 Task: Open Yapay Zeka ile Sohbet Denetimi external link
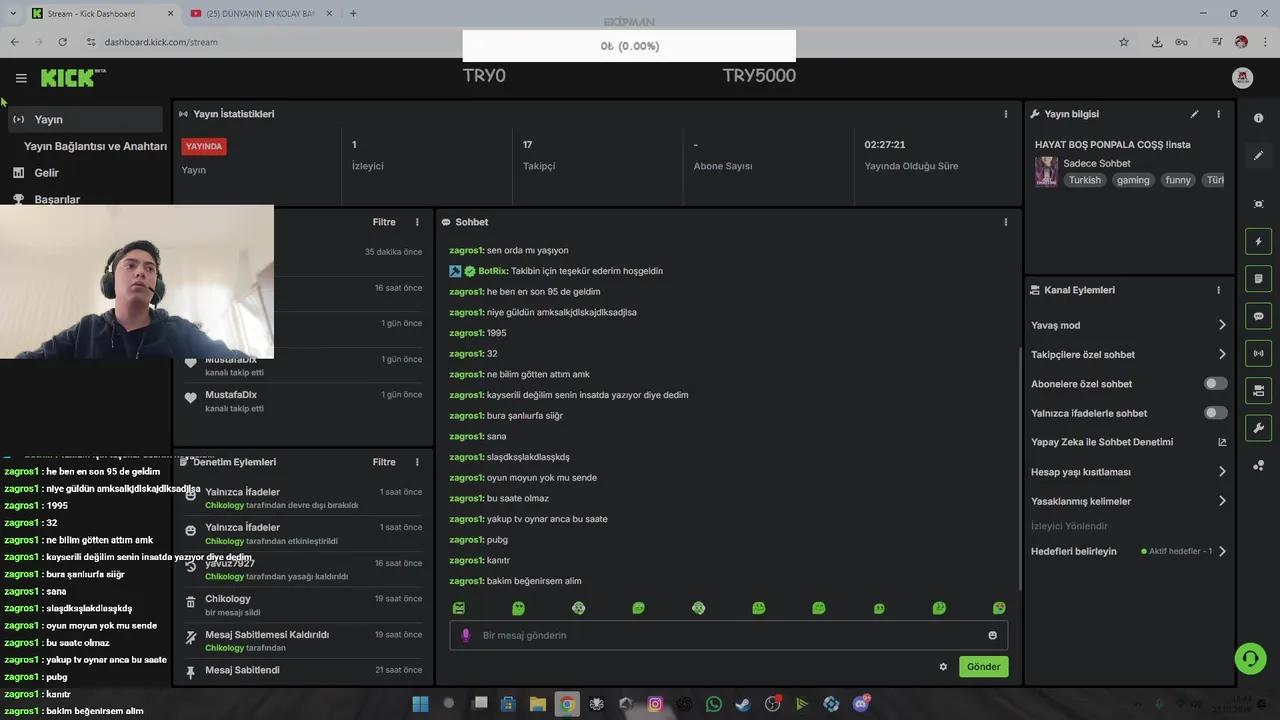click(x=1222, y=442)
